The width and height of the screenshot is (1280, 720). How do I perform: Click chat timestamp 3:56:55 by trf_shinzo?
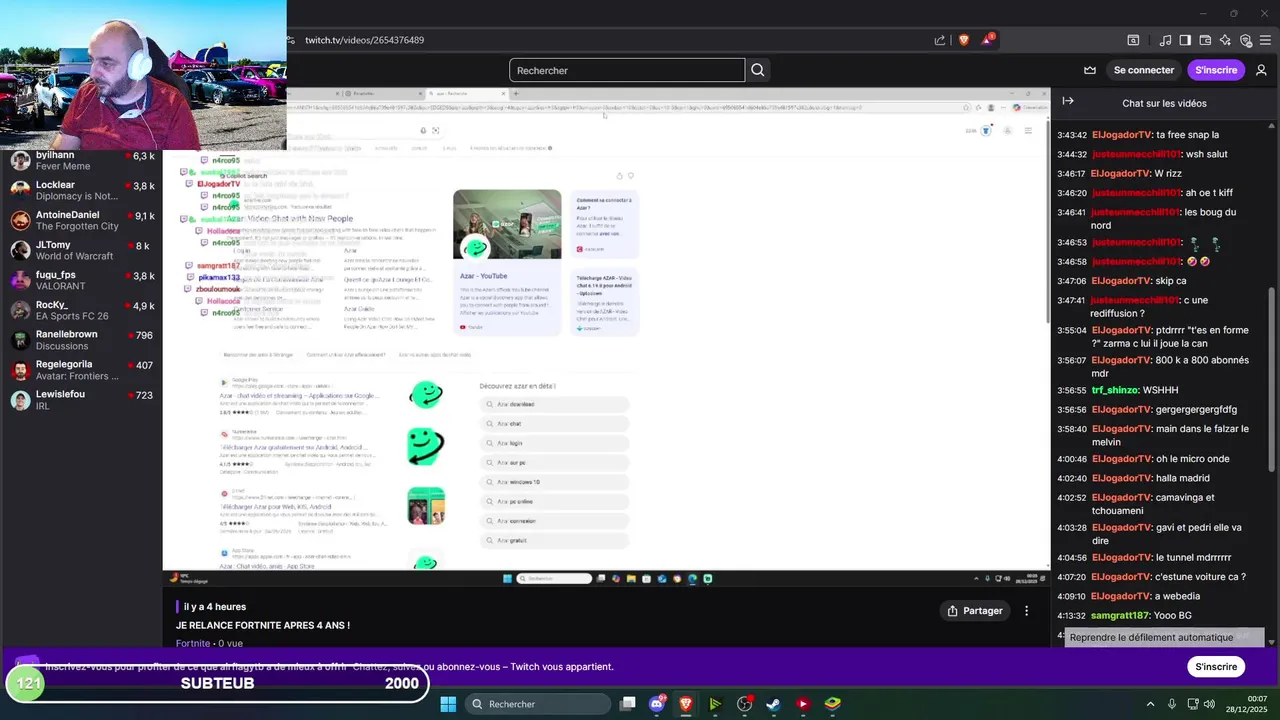[1072, 390]
